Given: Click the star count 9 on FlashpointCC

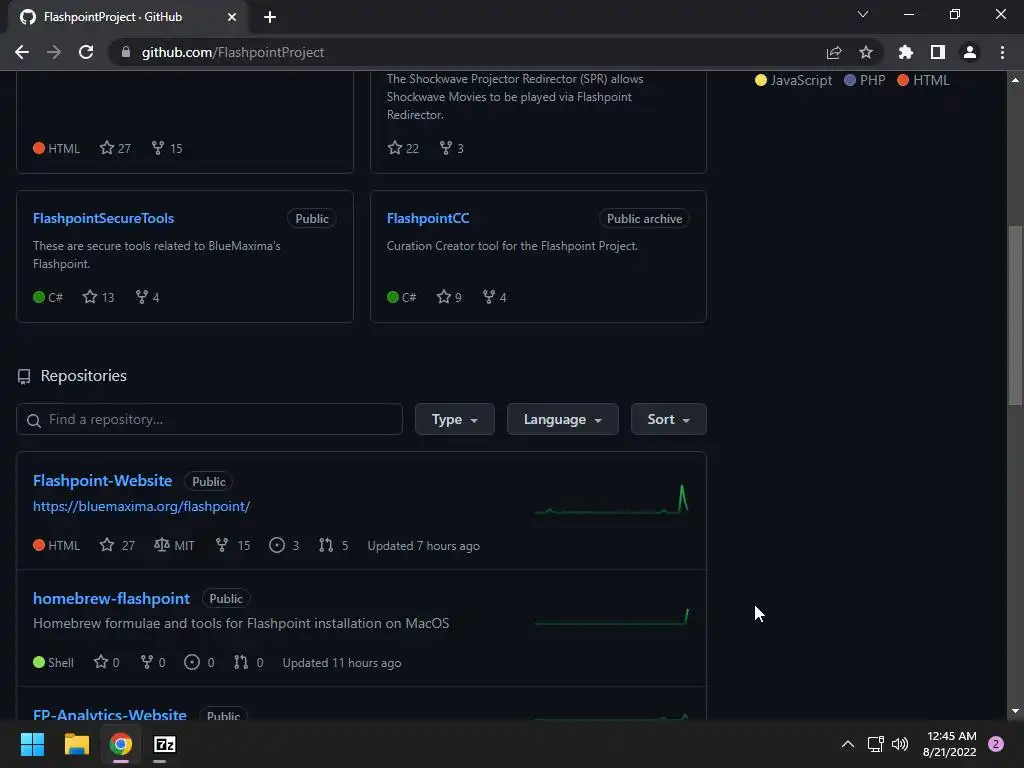Looking at the screenshot, I should pos(449,297).
